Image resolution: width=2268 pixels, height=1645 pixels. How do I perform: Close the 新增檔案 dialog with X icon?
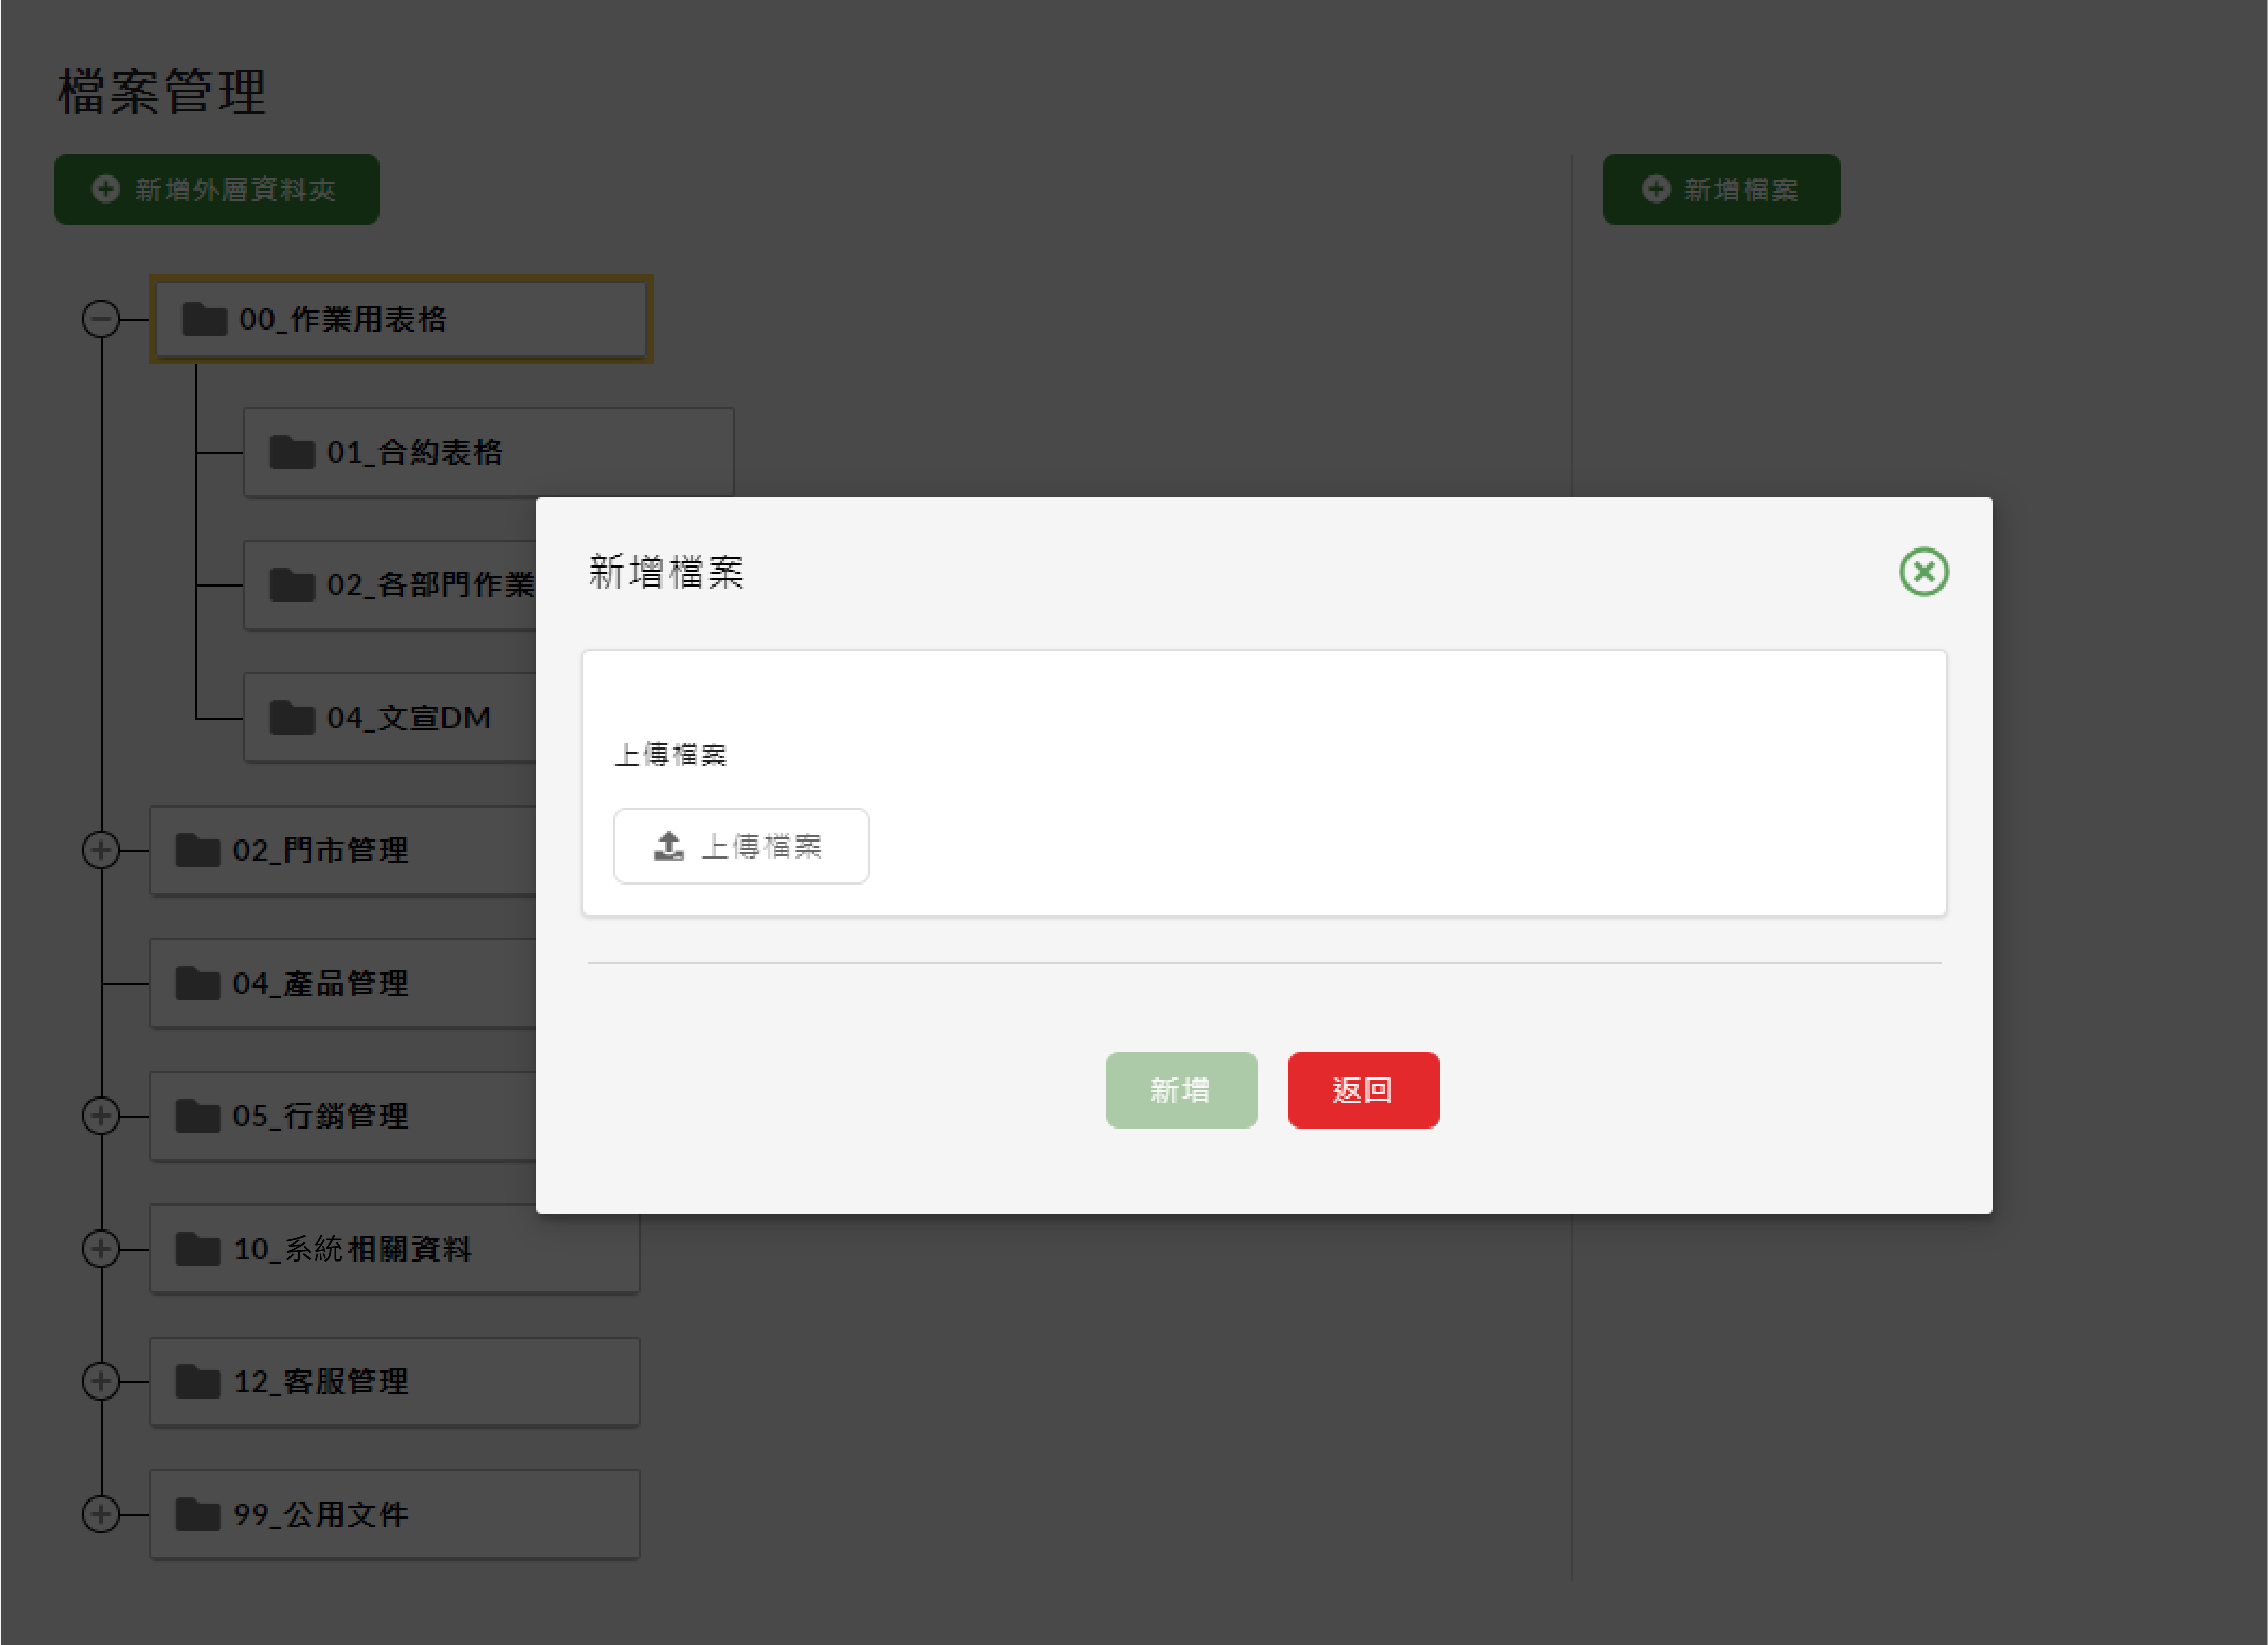[1923, 572]
